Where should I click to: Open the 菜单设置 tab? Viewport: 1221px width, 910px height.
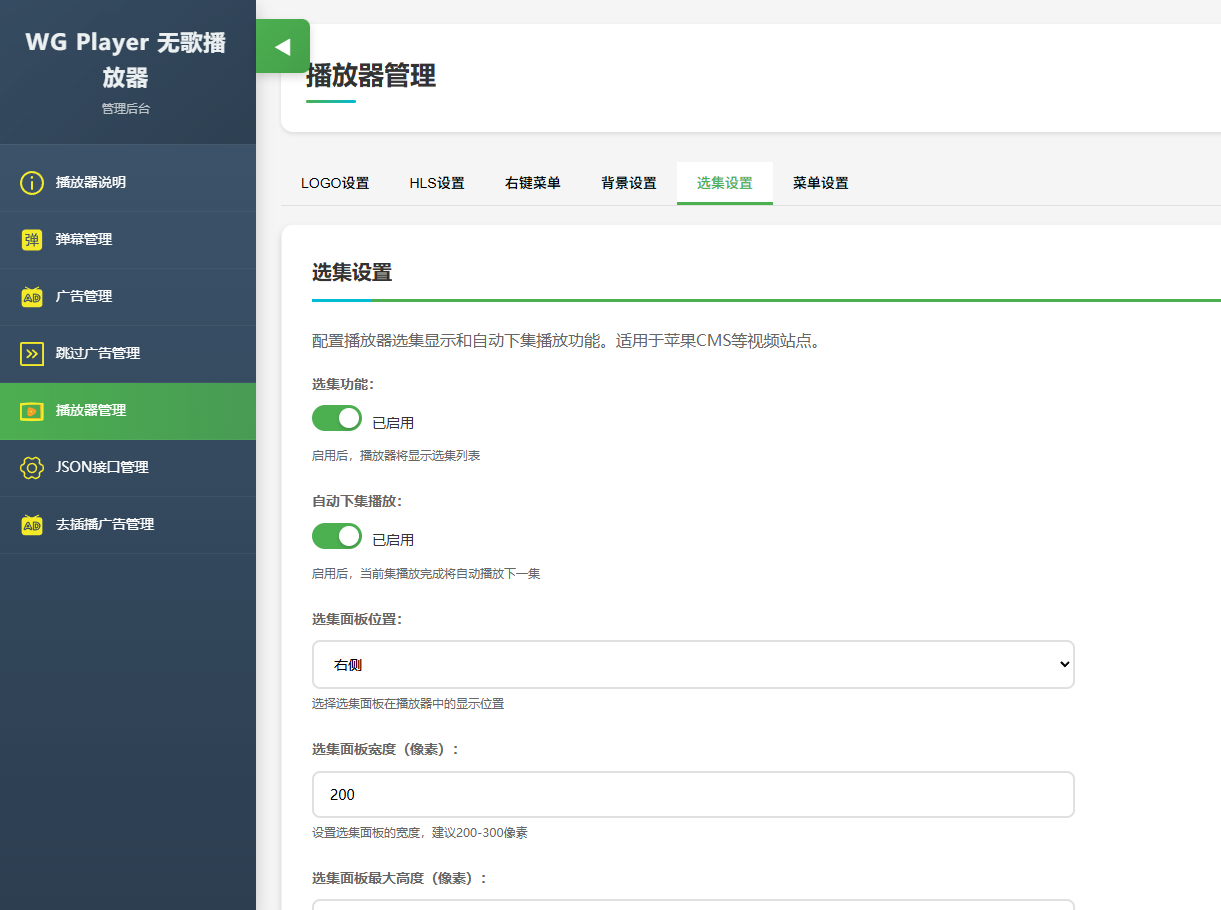pyautogui.click(x=821, y=183)
